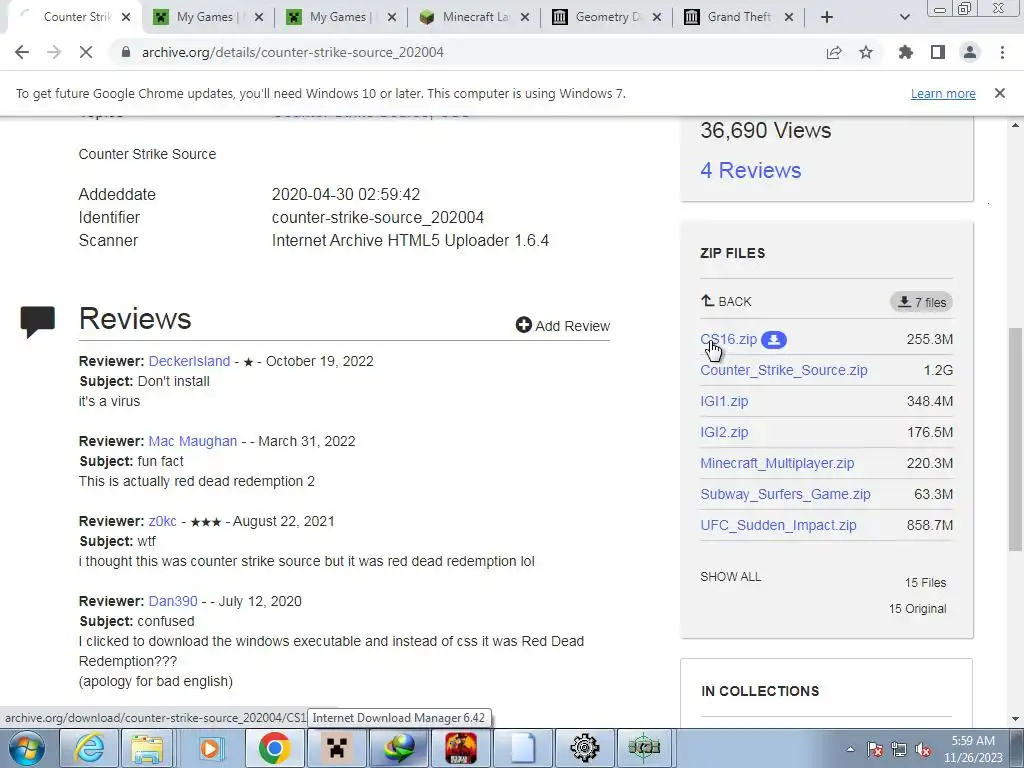The image size is (1024, 768).
Task: Switch to the second My Games tab
Action: click(340, 17)
